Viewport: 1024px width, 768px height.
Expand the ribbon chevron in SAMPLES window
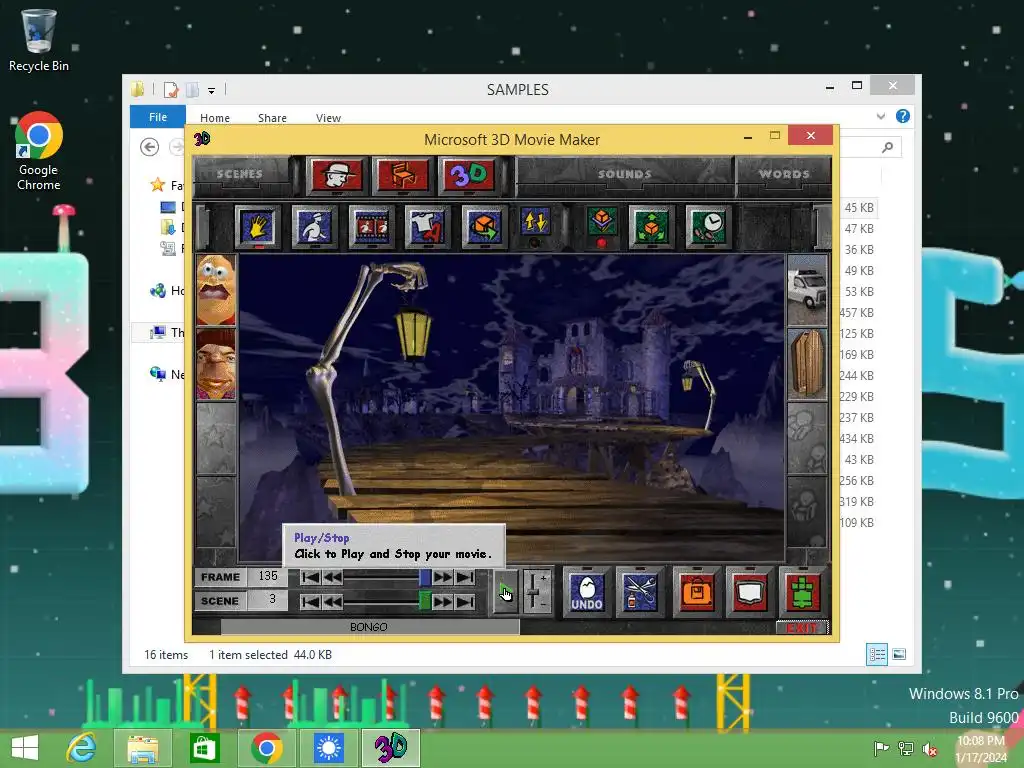[x=881, y=116]
